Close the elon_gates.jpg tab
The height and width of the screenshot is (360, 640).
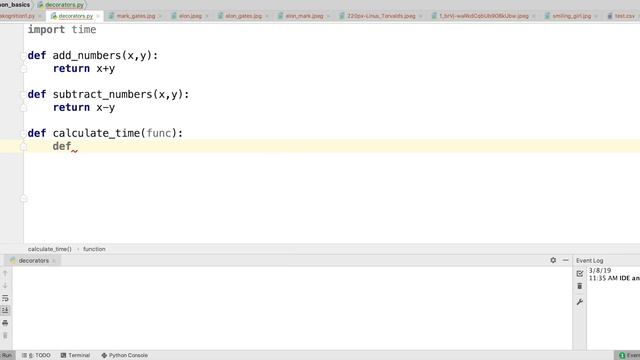point(267,16)
